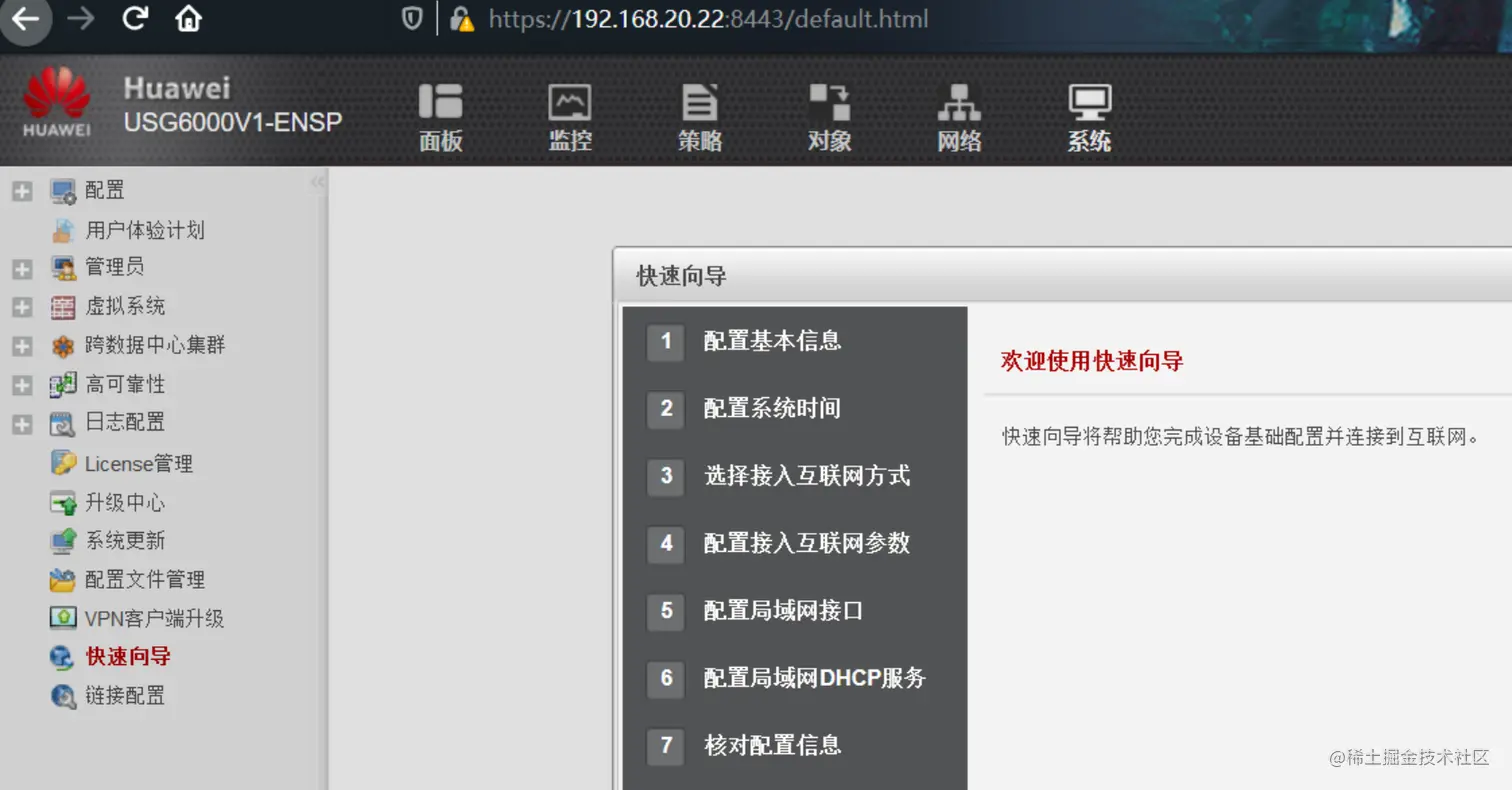Open VPN客户端升级 in the sidebar
Viewport: 1512px width, 790px height.
point(154,618)
